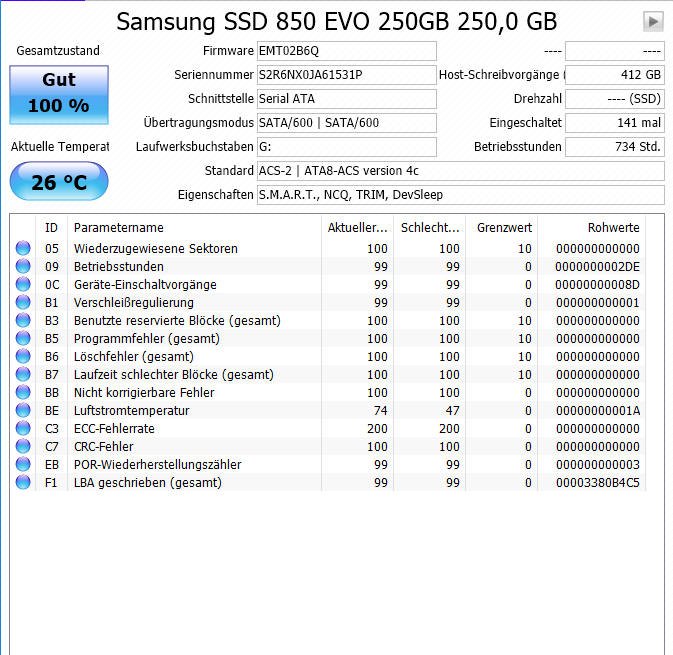Click status orb for Geräte-Einschaltvorgänge row
This screenshot has width=673, height=655.
pos(23,284)
